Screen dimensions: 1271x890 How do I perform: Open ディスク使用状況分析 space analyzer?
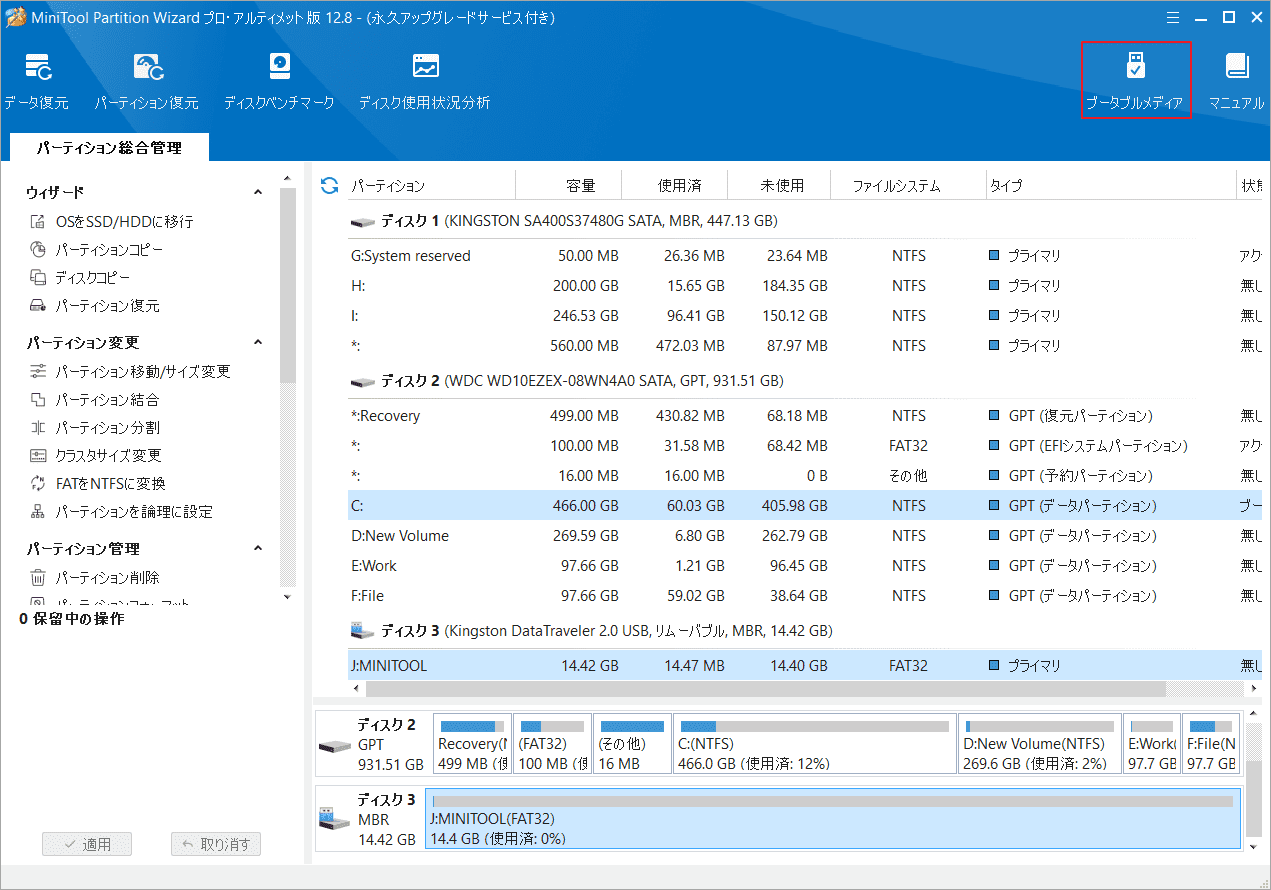point(425,80)
